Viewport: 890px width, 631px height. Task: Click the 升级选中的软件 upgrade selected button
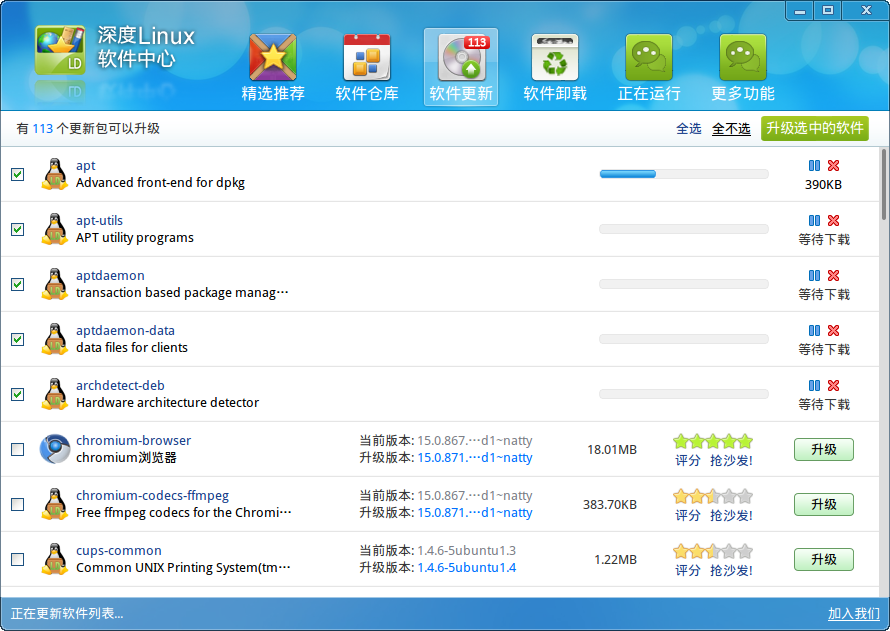pyautogui.click(x=815, y=128)
